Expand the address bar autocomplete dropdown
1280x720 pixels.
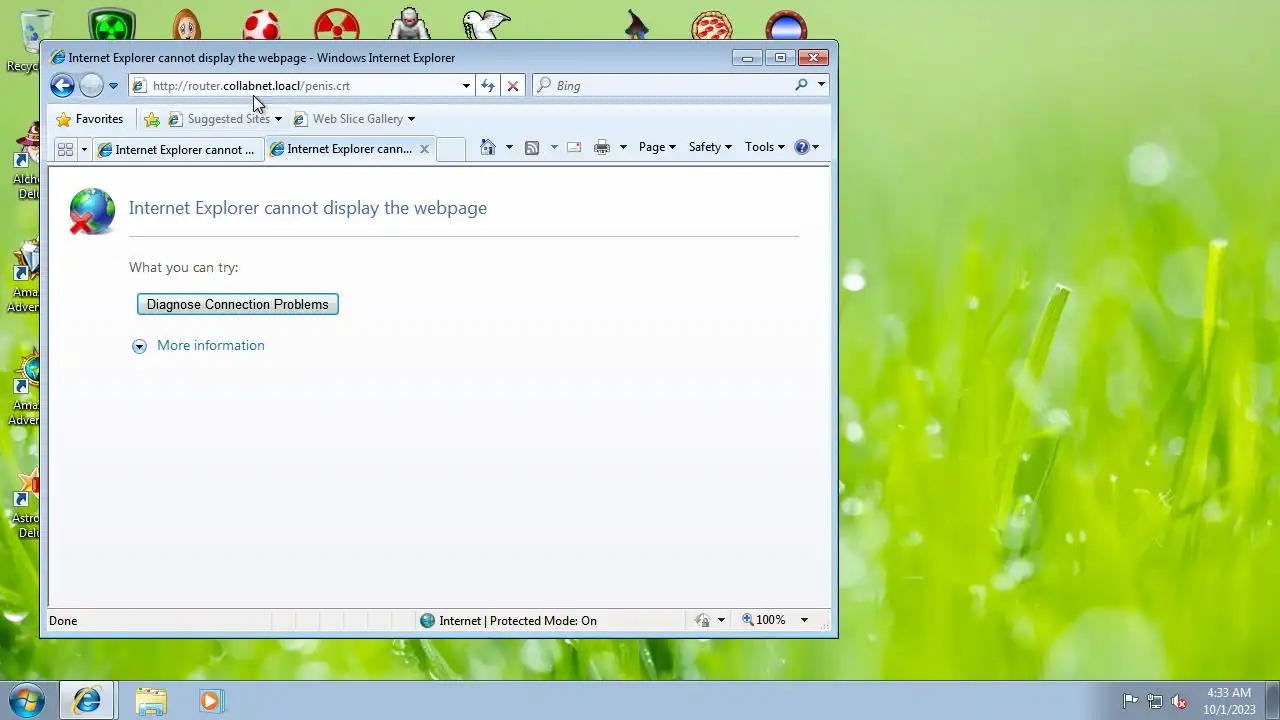click(466, 86)
